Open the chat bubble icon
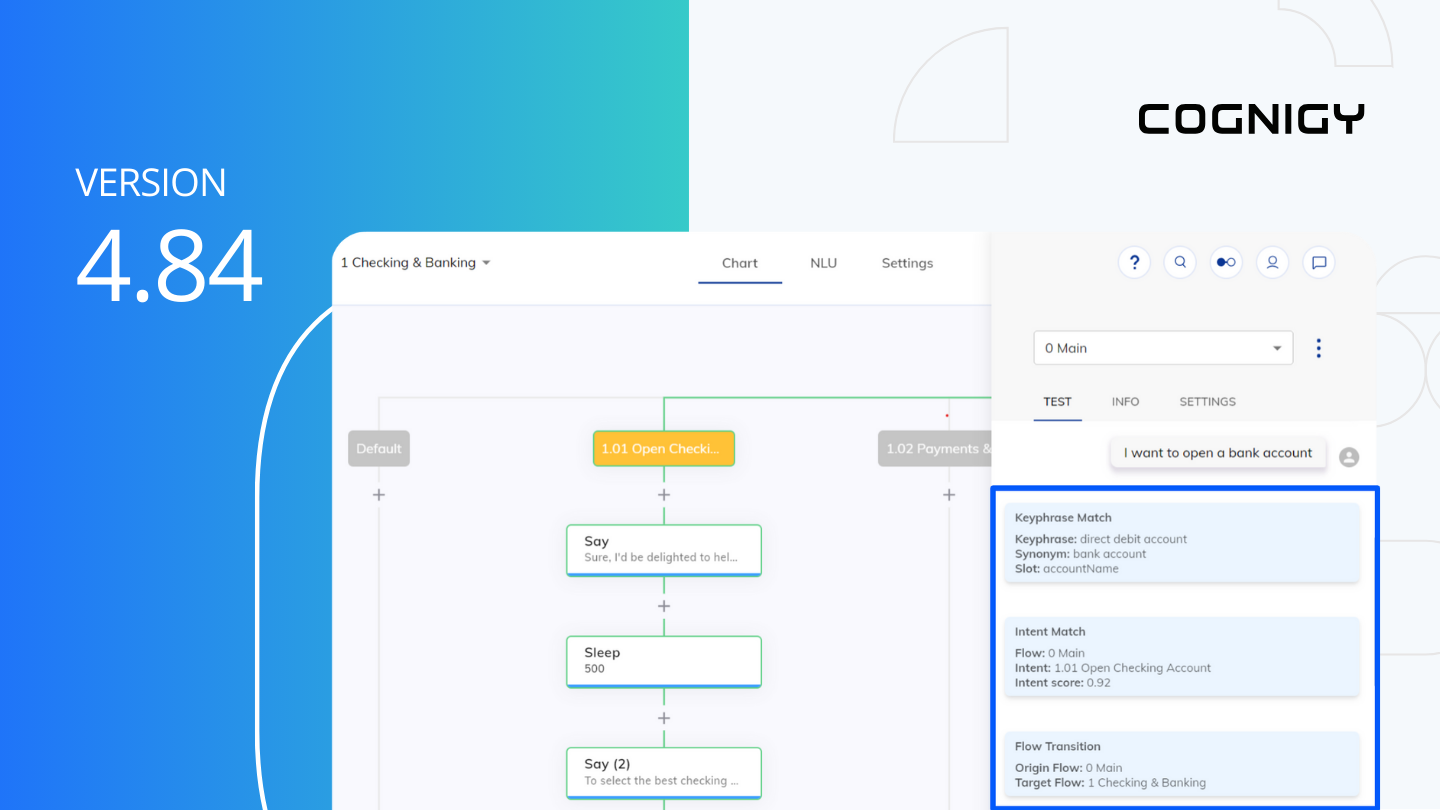Image resolution: width=1440 pixels, height=810 pixels. click(x=1319, y=262)
